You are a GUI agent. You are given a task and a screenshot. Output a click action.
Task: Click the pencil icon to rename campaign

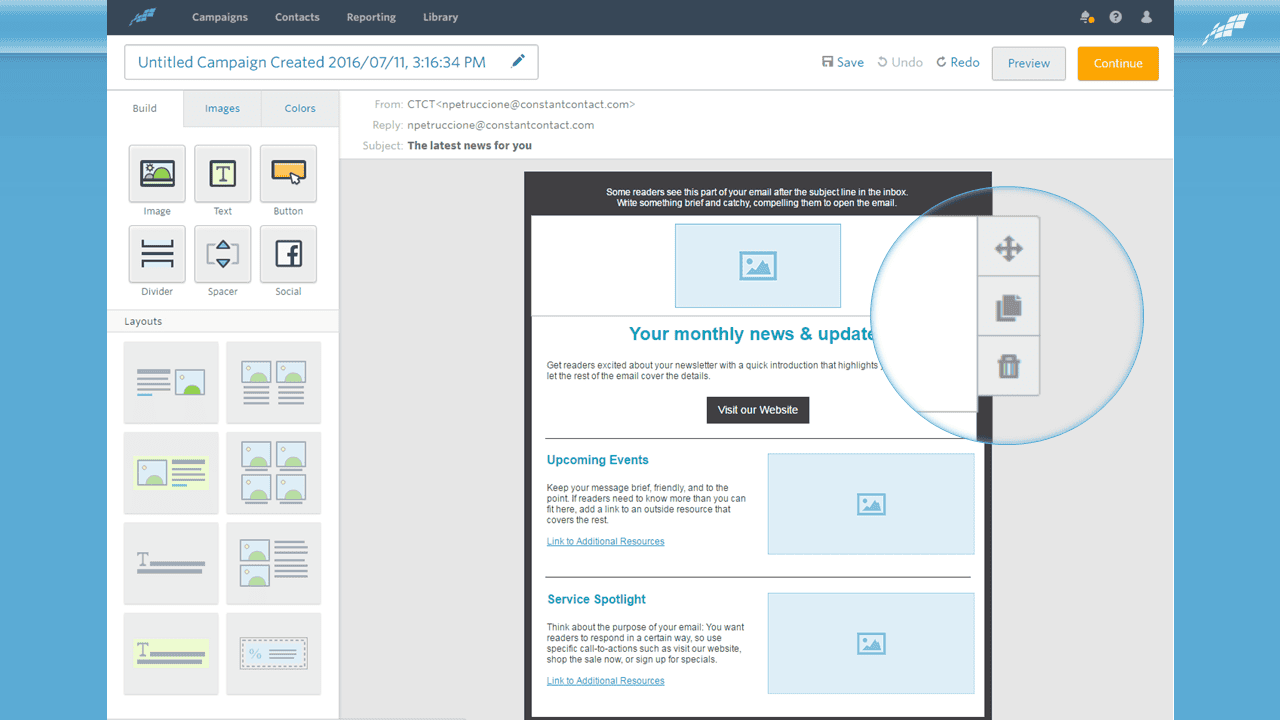pyautogui.click(x=518, y=61)
